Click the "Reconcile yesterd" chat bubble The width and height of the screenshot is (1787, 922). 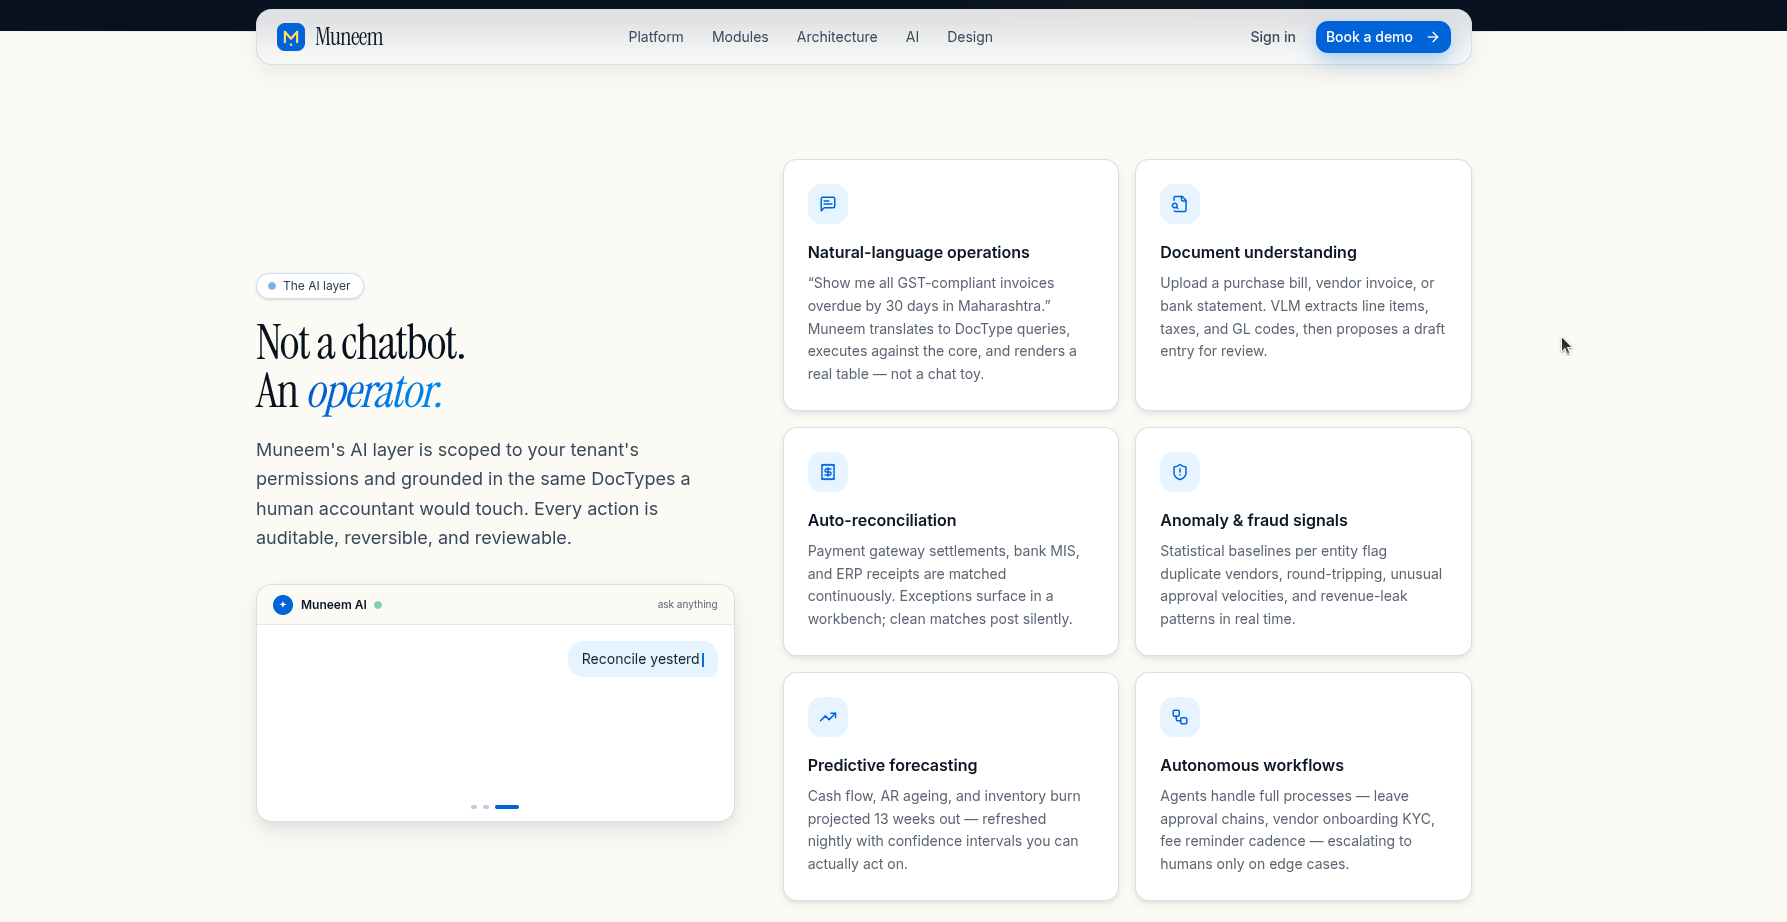643,659
